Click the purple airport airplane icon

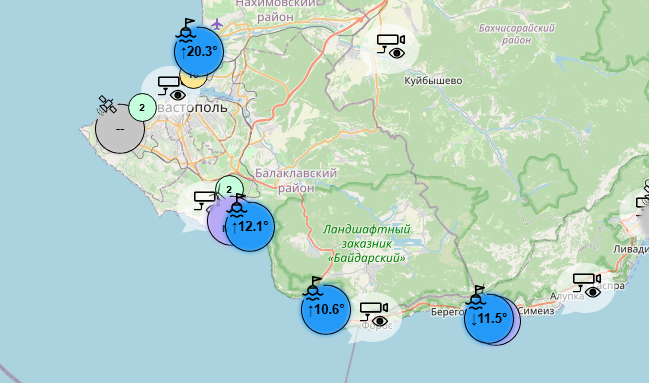[217, 24]
